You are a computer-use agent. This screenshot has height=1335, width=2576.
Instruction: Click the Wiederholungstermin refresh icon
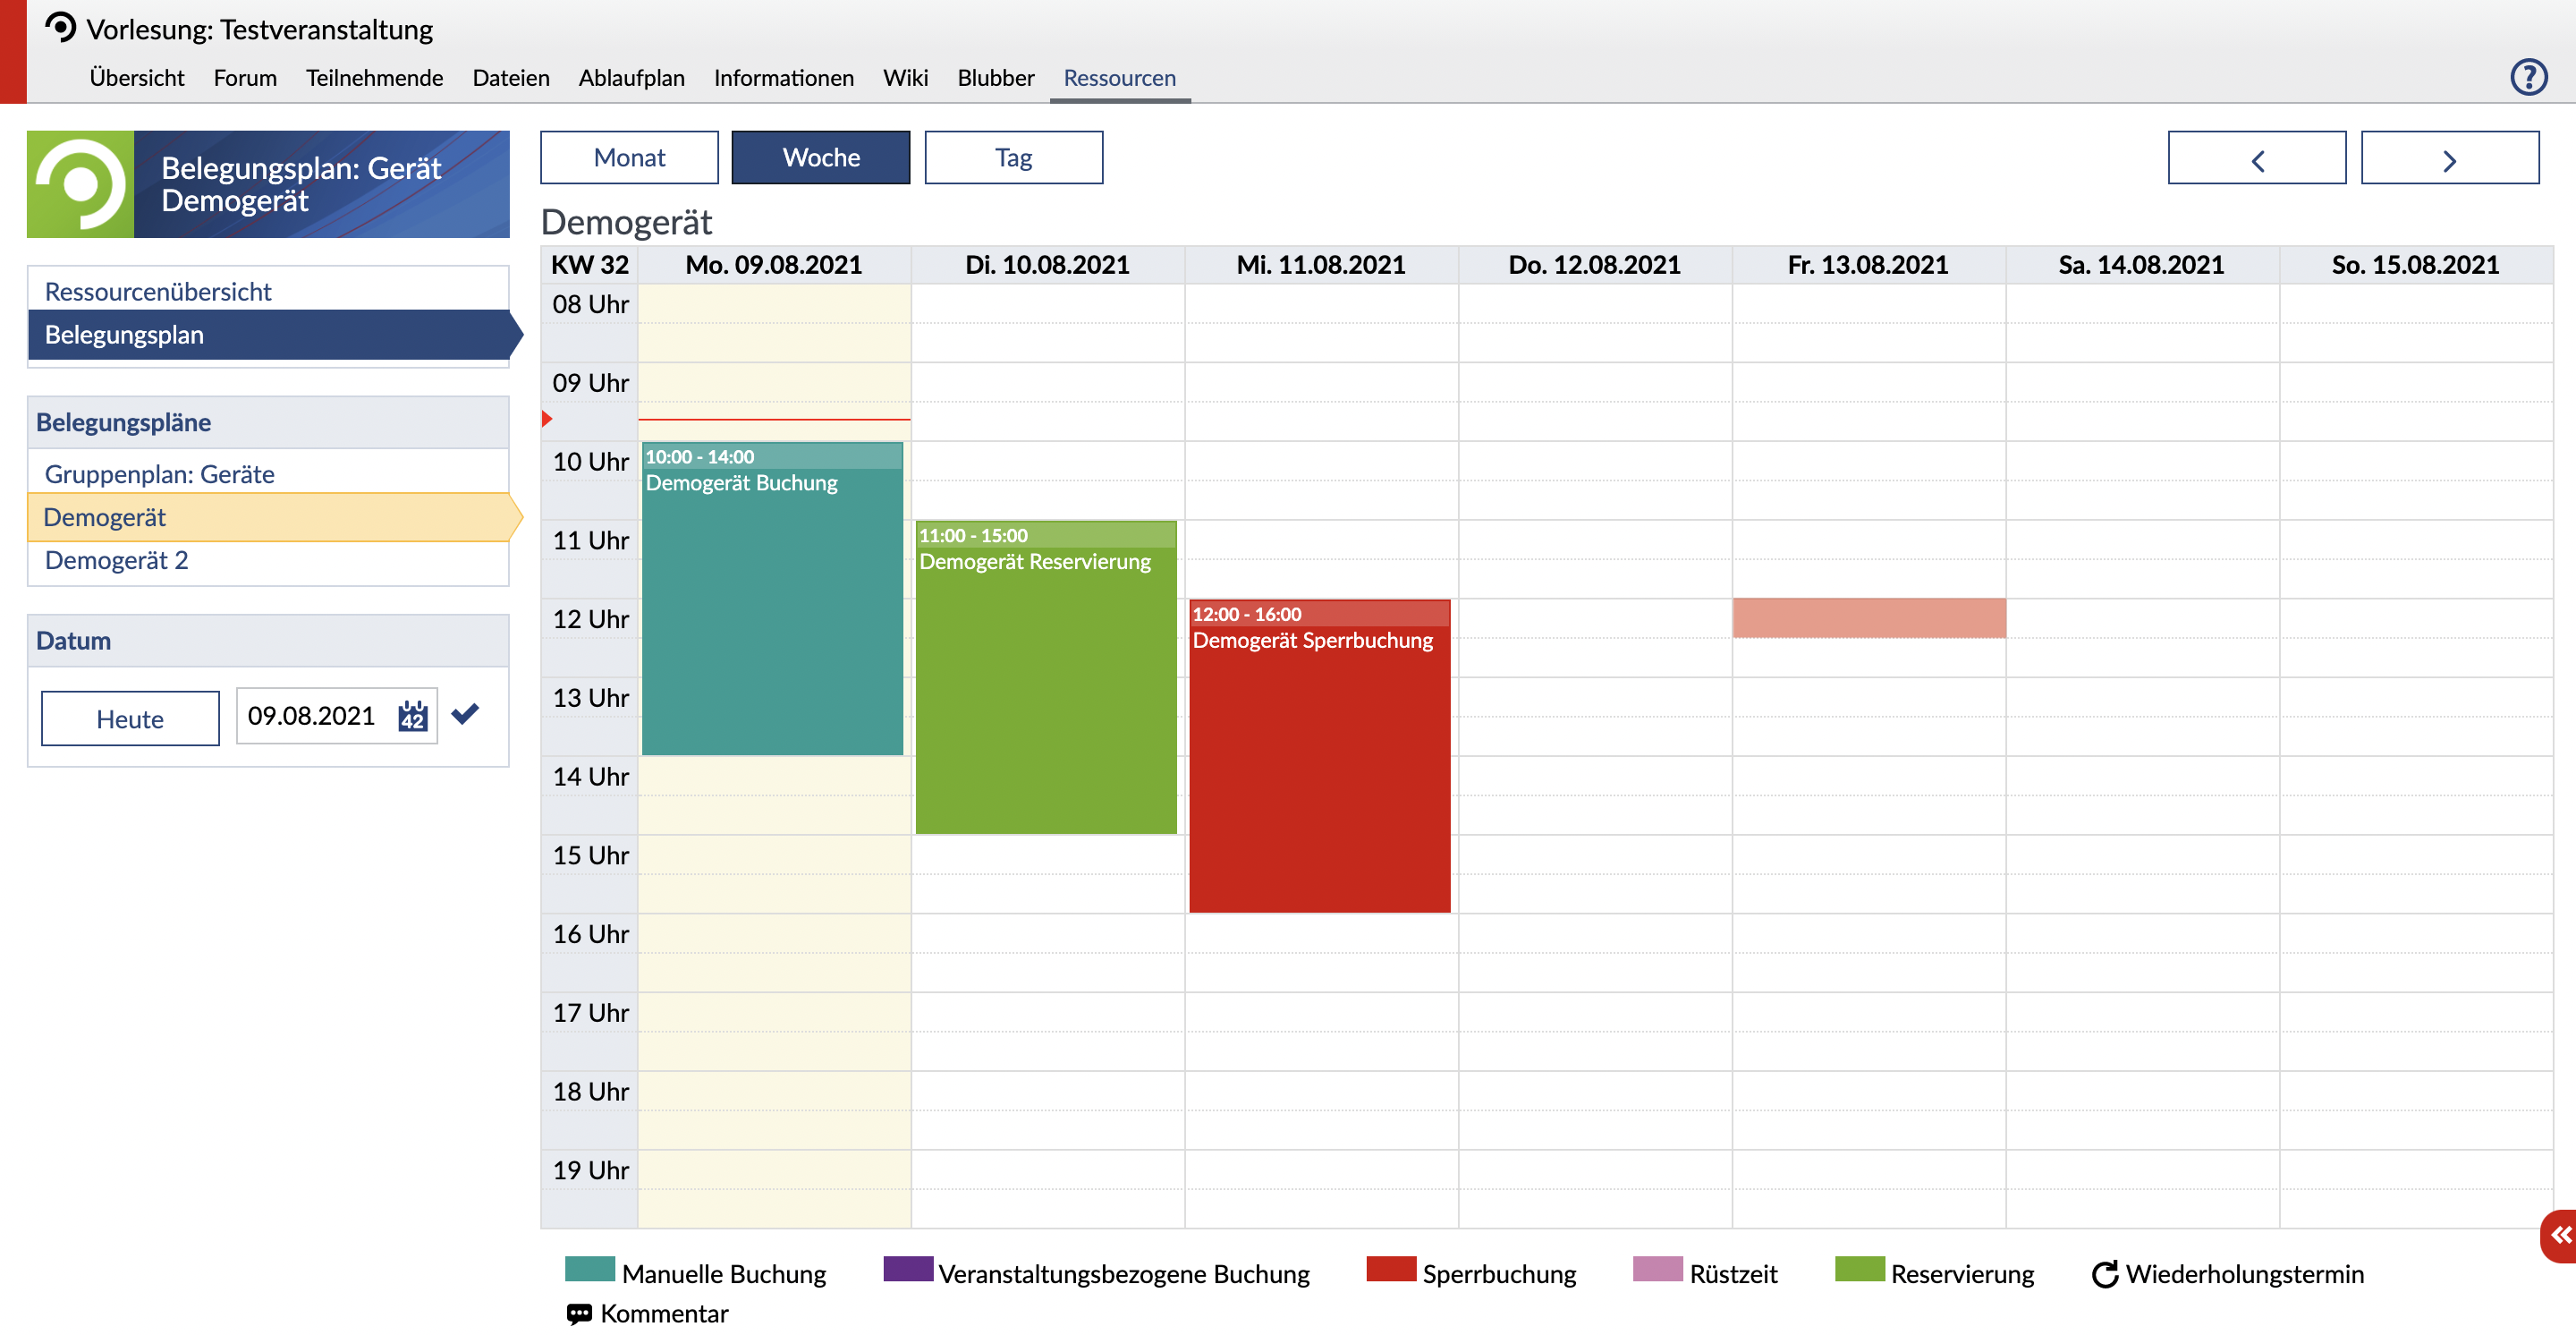[x=2104, y=1273]
